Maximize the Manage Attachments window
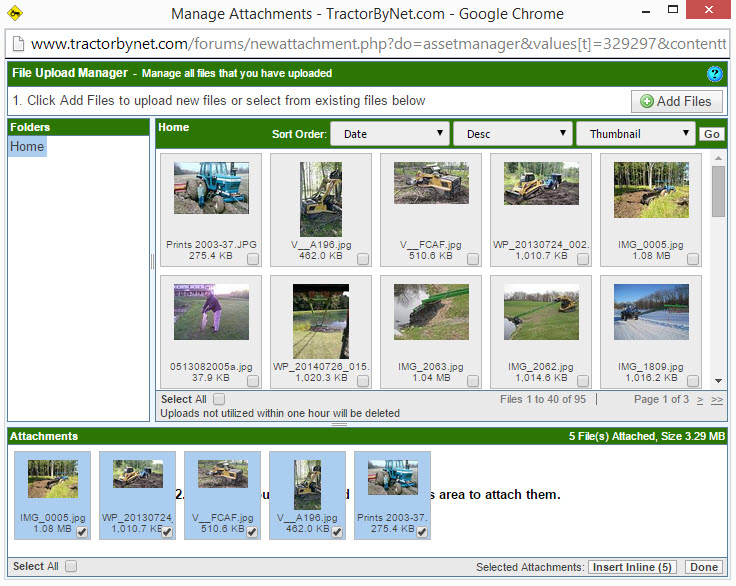 click(x=673, y=9)
